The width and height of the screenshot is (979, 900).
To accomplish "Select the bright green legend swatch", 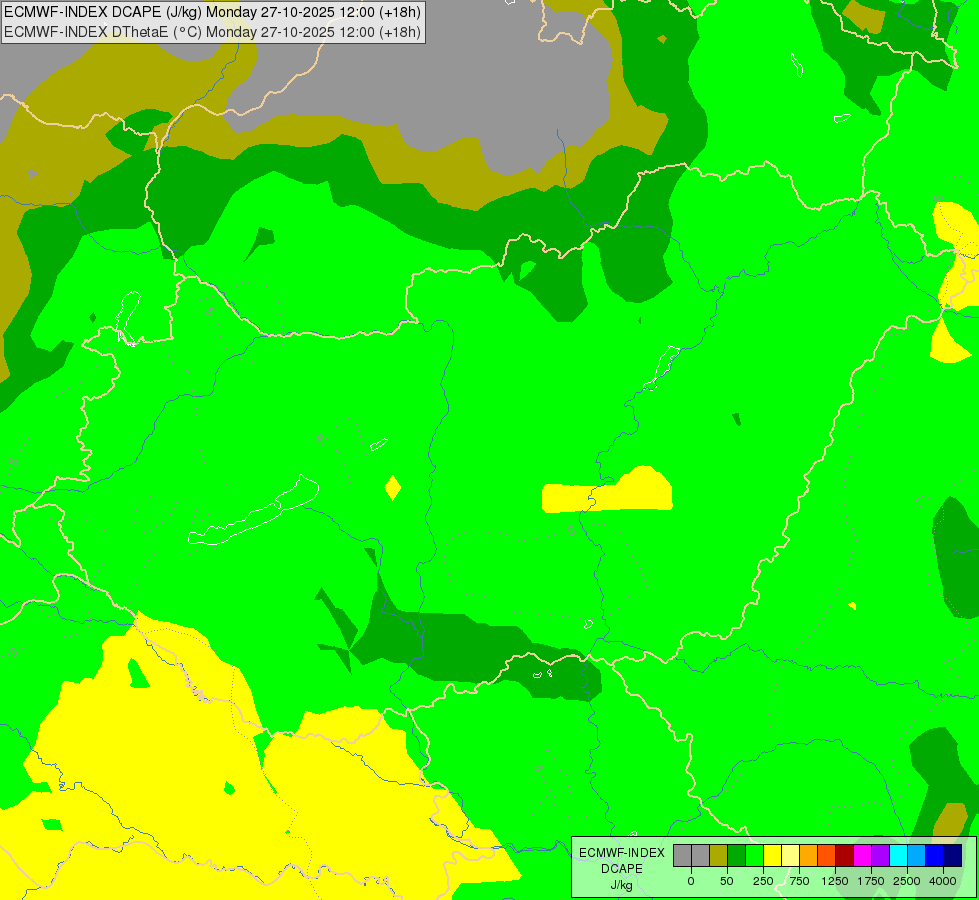I will [x=754, y=855].
